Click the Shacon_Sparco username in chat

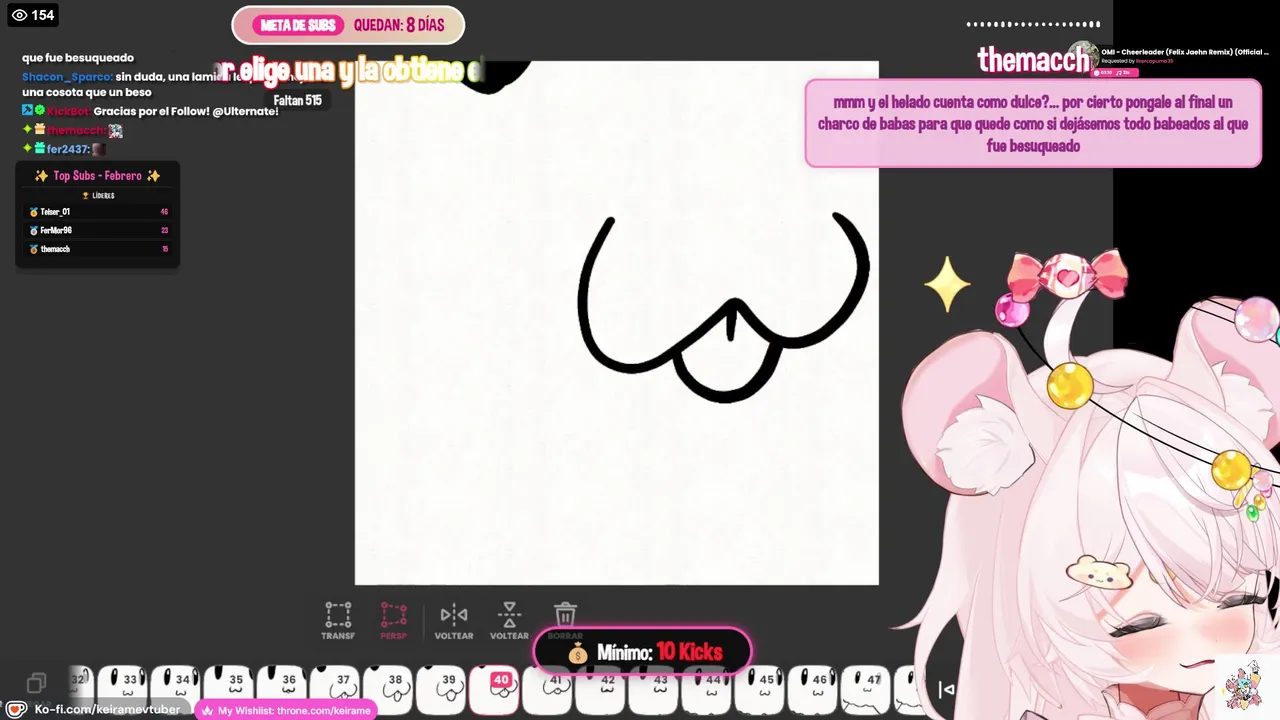tap(66, 76)
